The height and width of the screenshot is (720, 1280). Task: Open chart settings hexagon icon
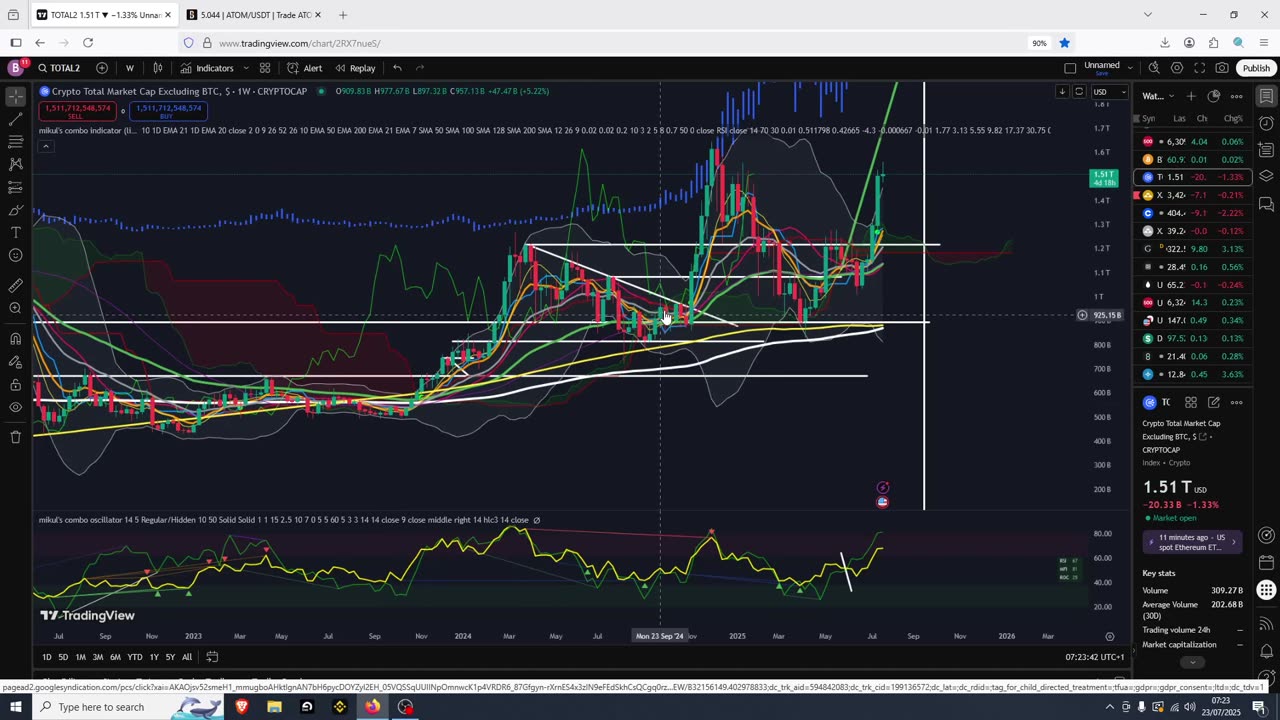[1177, 68]
